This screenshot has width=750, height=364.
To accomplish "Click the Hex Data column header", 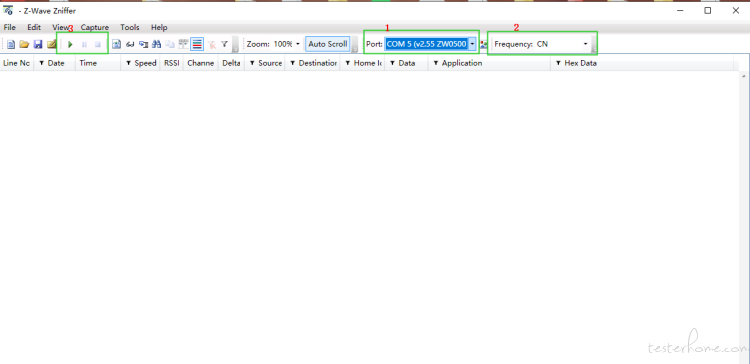I will (x=581, y=63).
